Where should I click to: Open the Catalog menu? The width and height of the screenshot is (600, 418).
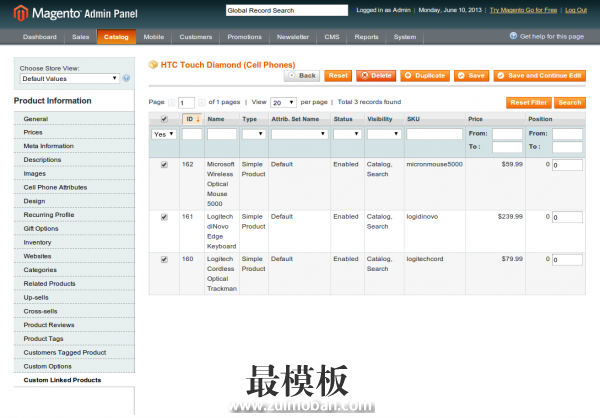coord(116,37)
